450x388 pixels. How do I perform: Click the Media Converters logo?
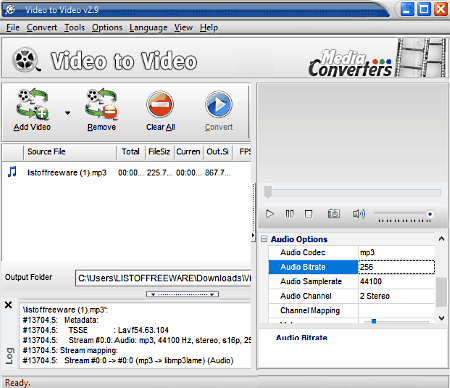[x=350, y=63]
